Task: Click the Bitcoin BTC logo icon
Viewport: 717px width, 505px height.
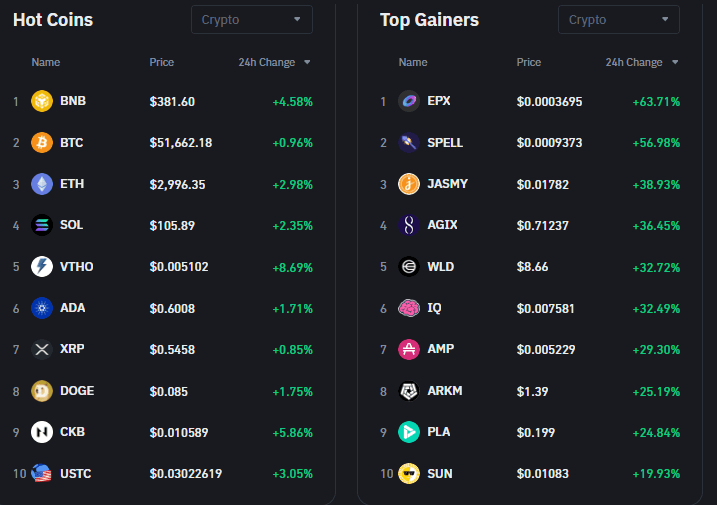Action: click(42, 143)
